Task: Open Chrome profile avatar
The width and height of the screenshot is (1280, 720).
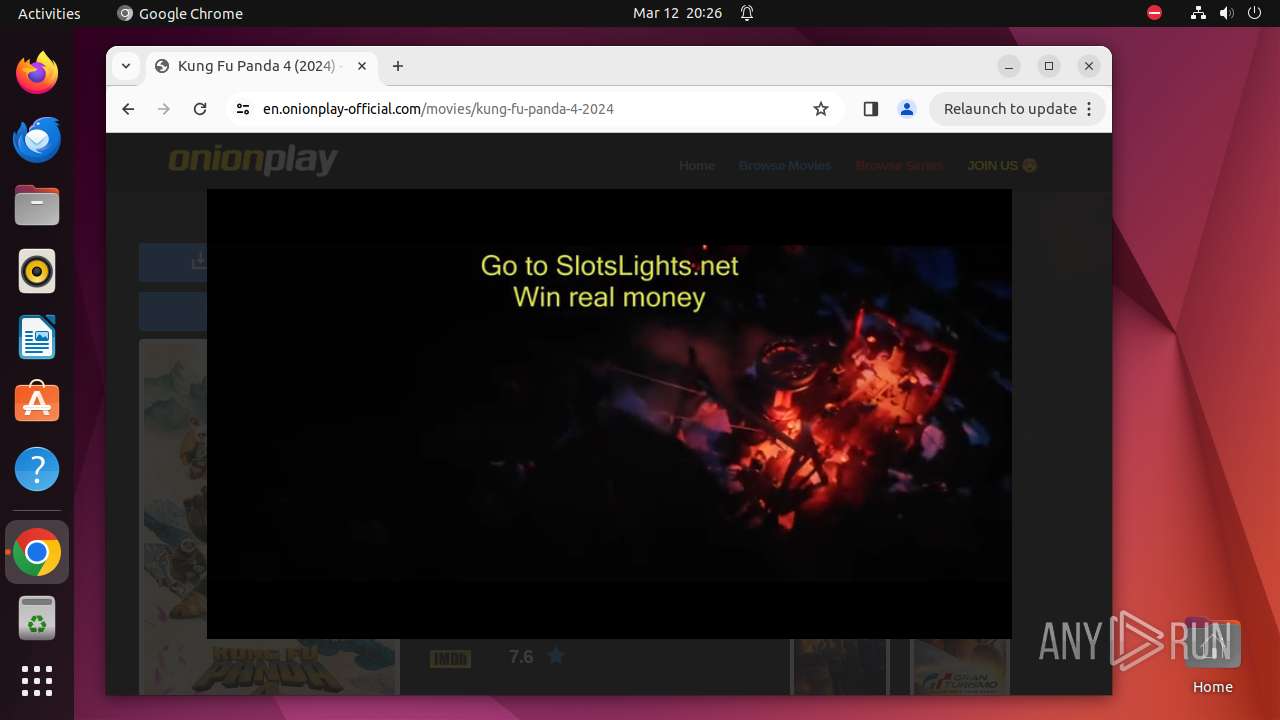Action: pyautogui.click(x=907, y=109)
